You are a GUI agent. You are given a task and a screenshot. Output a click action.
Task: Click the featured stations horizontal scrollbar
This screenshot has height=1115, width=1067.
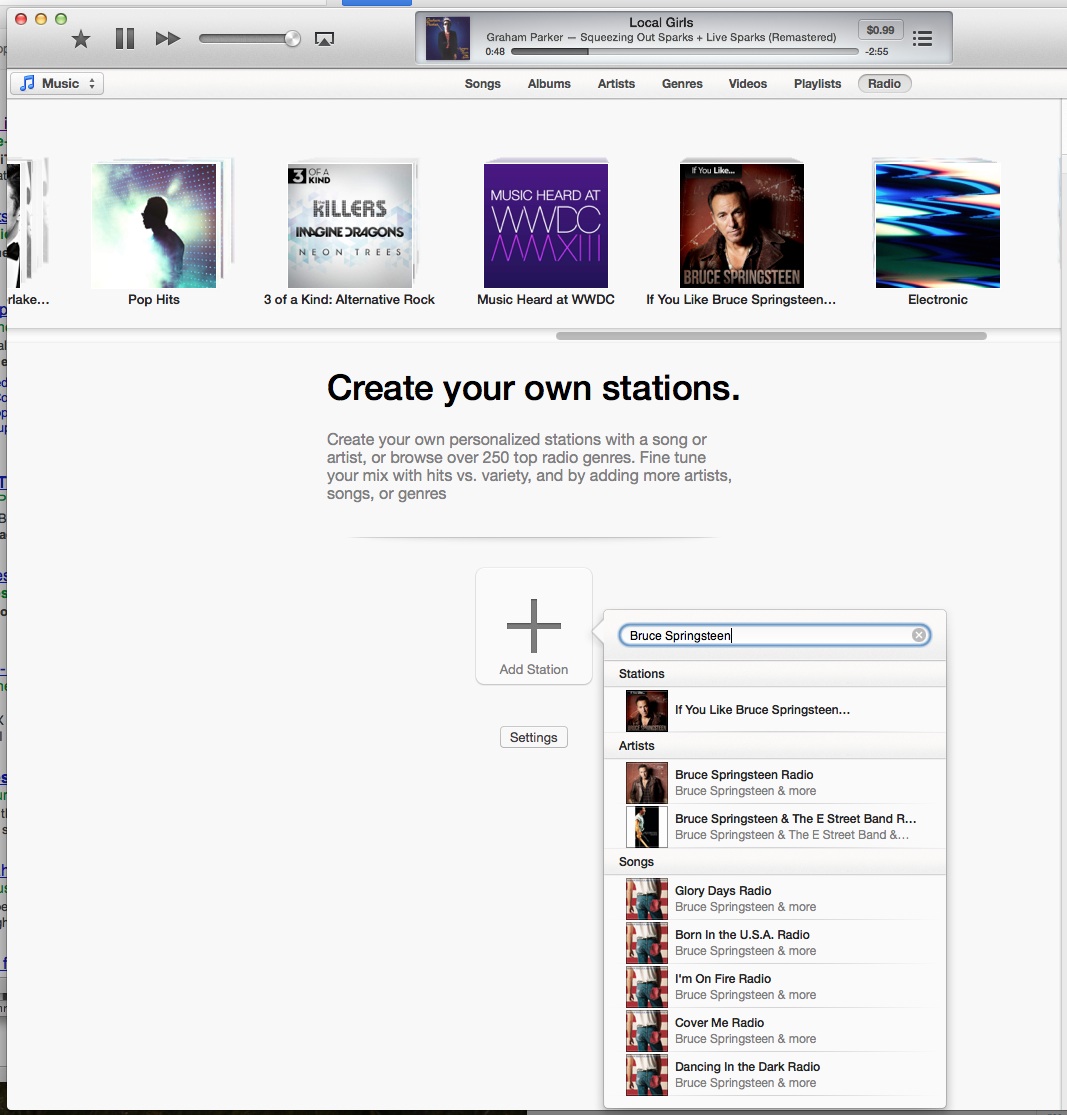[771, 336]
